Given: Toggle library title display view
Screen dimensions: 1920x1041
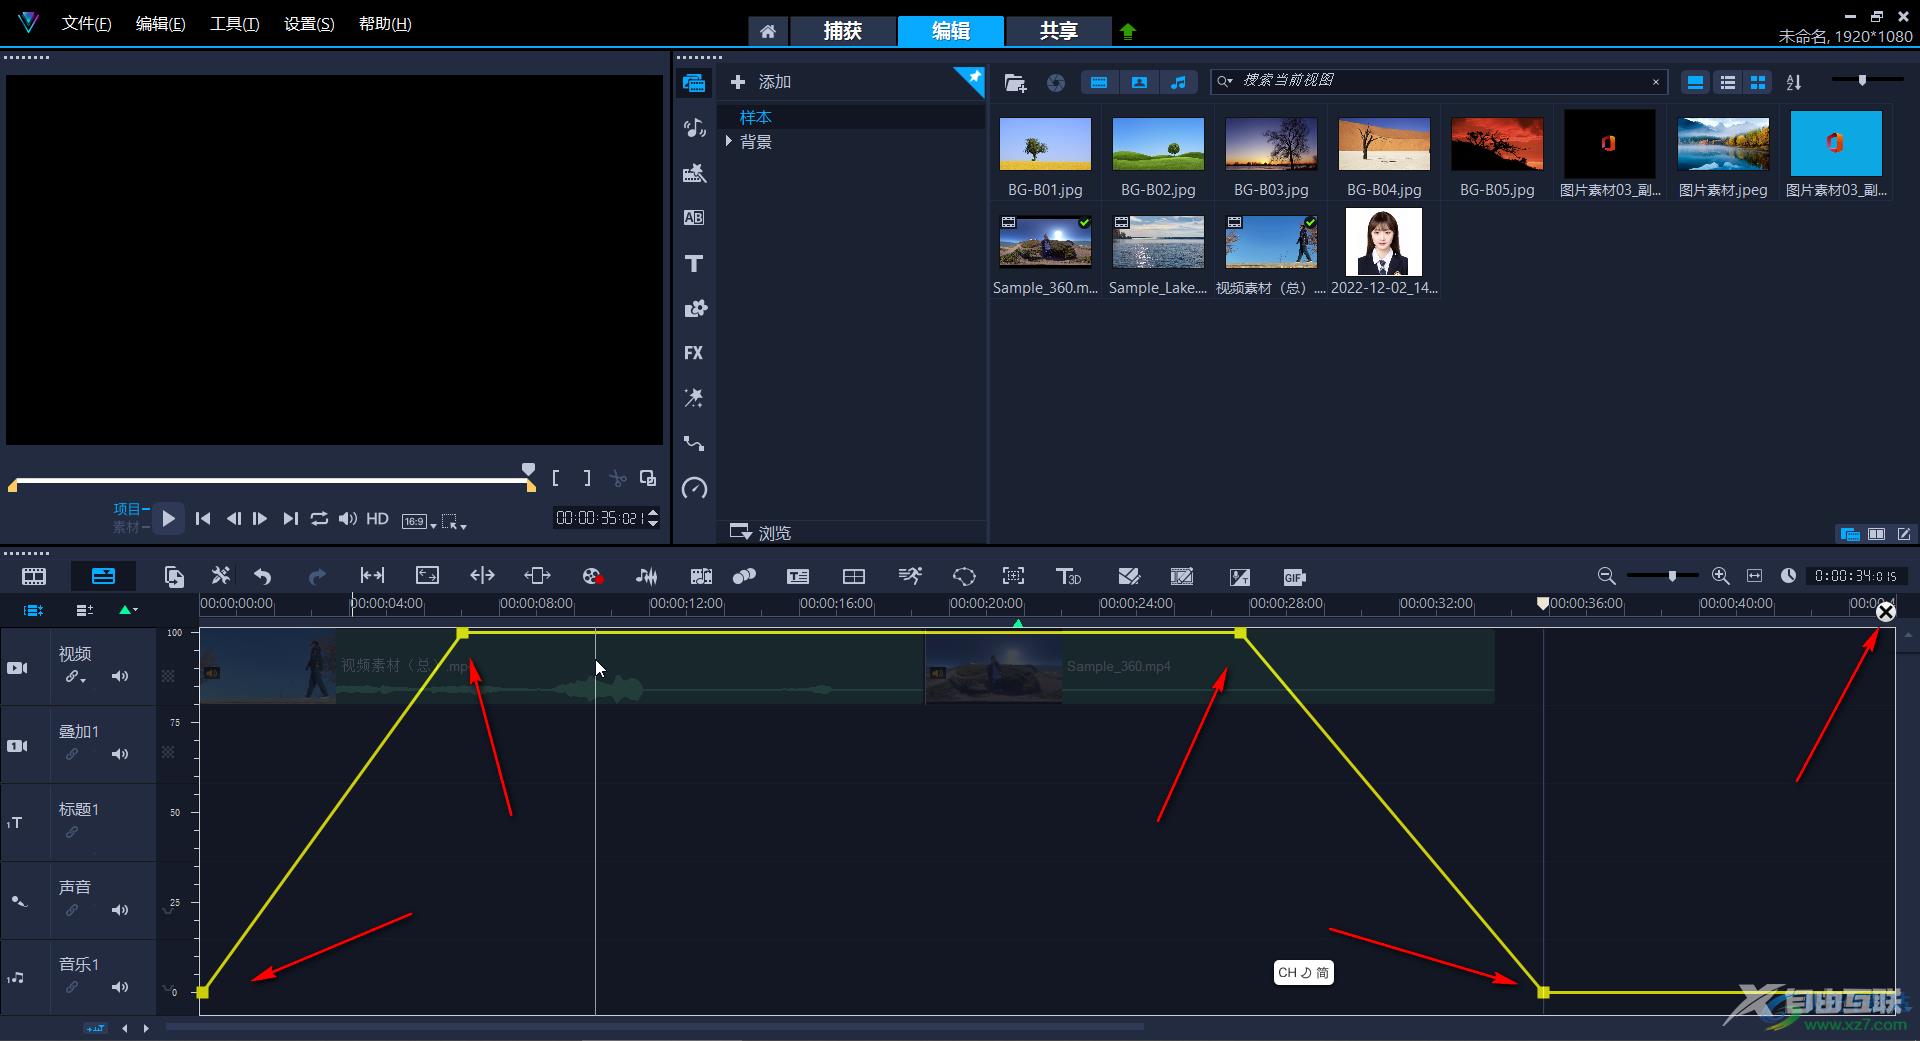Looking at the screenshot, I should click(1695, 82).
